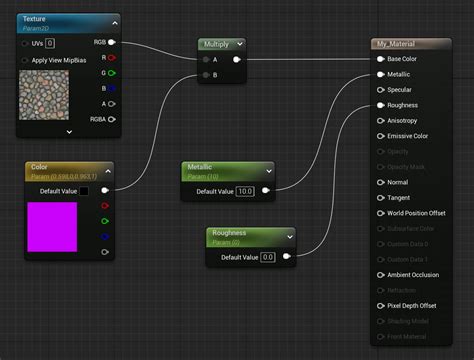This screenshot has width=474, height=360.
Task: Toggle the UVs input pin on Texture
Action: (x=25, y=44)
